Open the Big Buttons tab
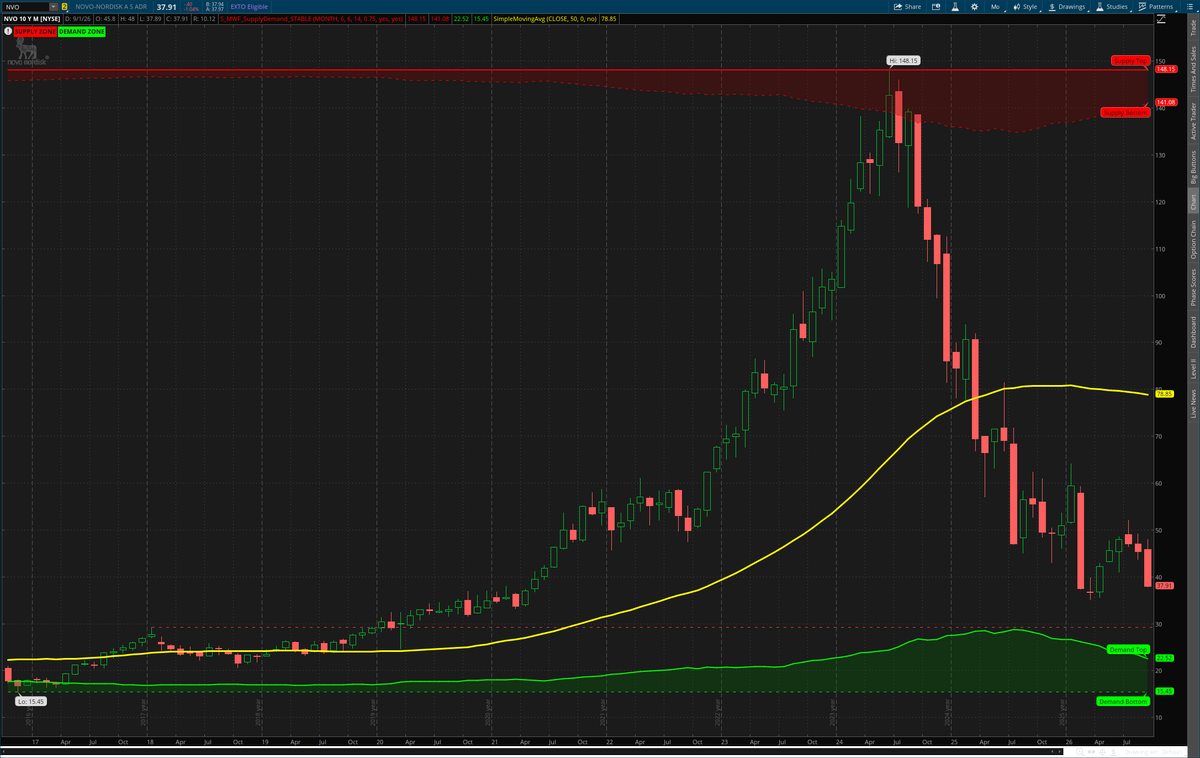 point(1192,167)
